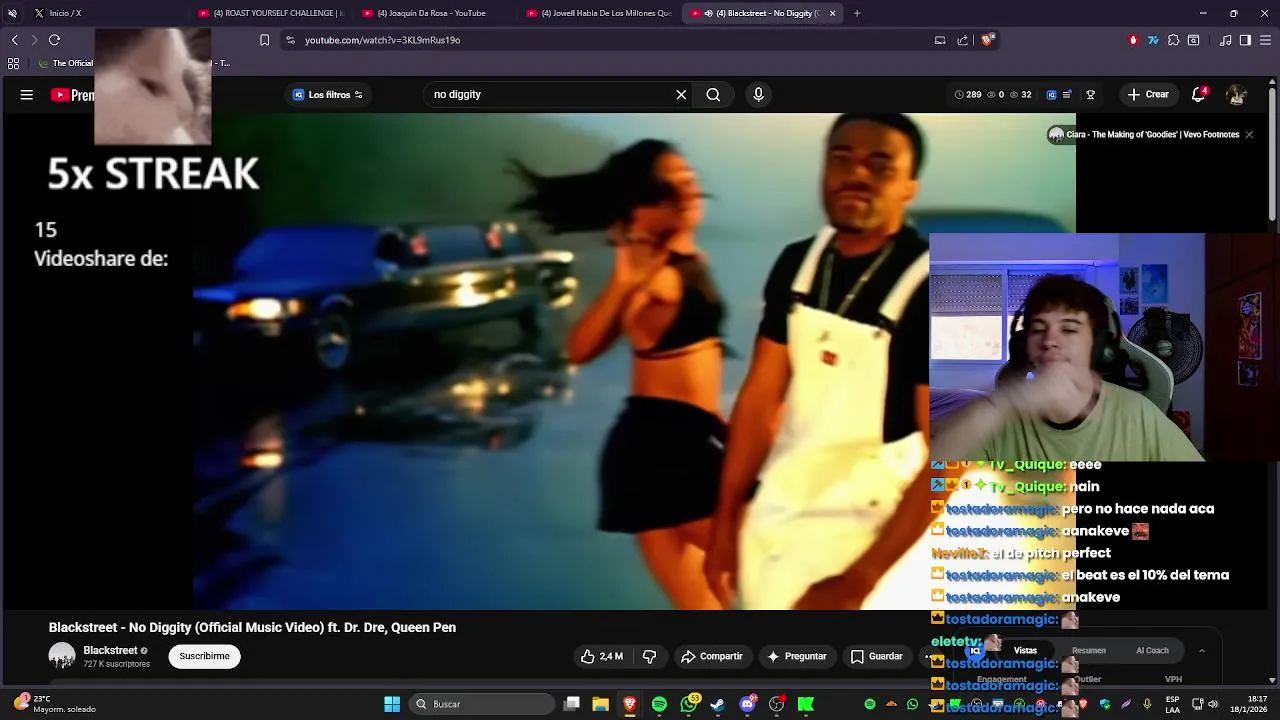Toggle the browser sidebar panel
Image resolution: width=1280 pixels, height=720 pixels.
[x=1245, y=40]
